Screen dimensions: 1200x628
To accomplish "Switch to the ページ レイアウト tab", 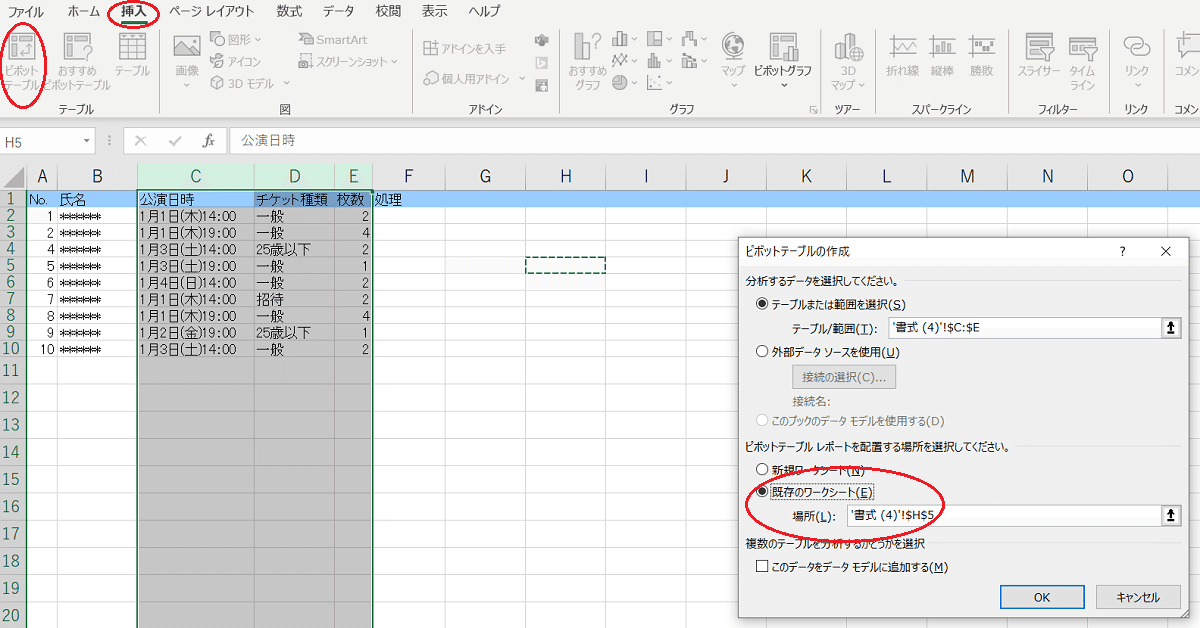I will pyautogui.click(x=211, y=11).
